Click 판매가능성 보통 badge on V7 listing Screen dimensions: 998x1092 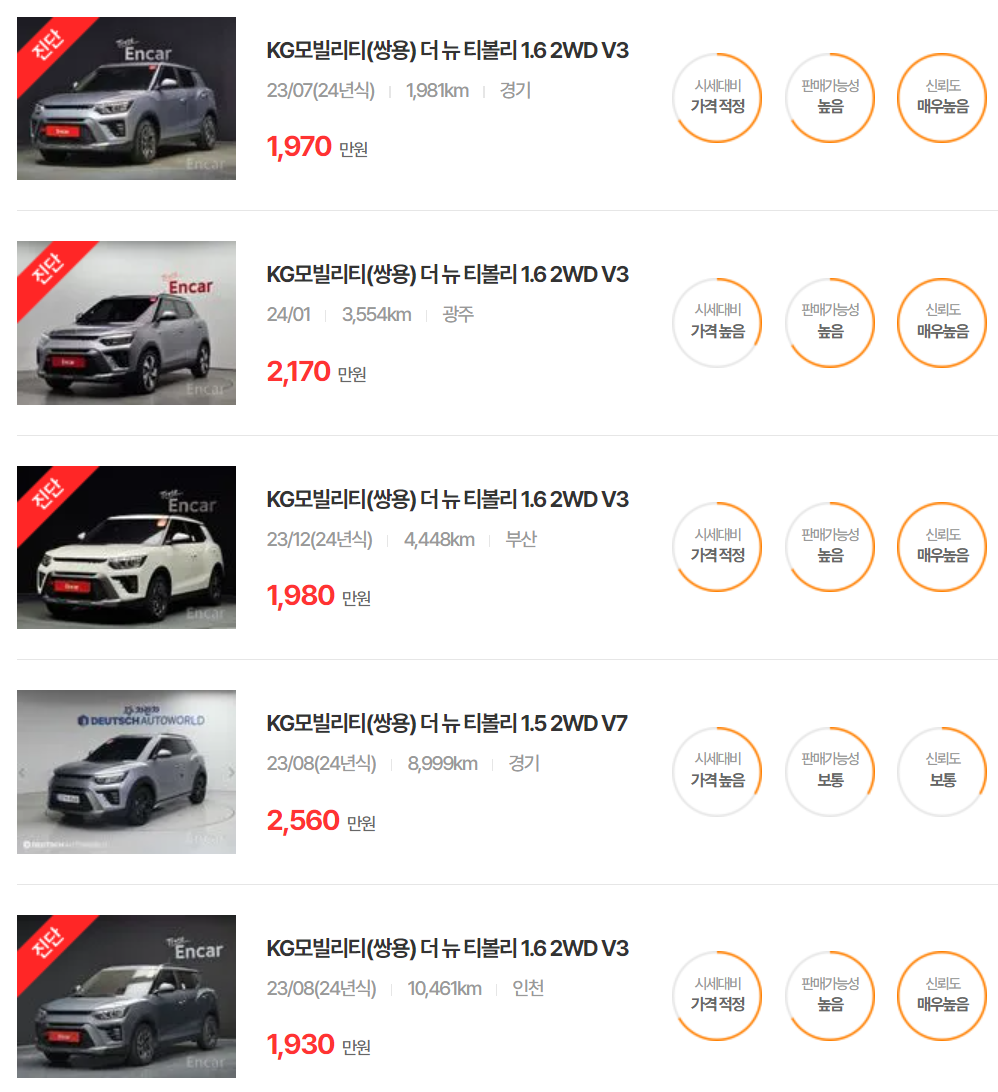coord(830,772)
